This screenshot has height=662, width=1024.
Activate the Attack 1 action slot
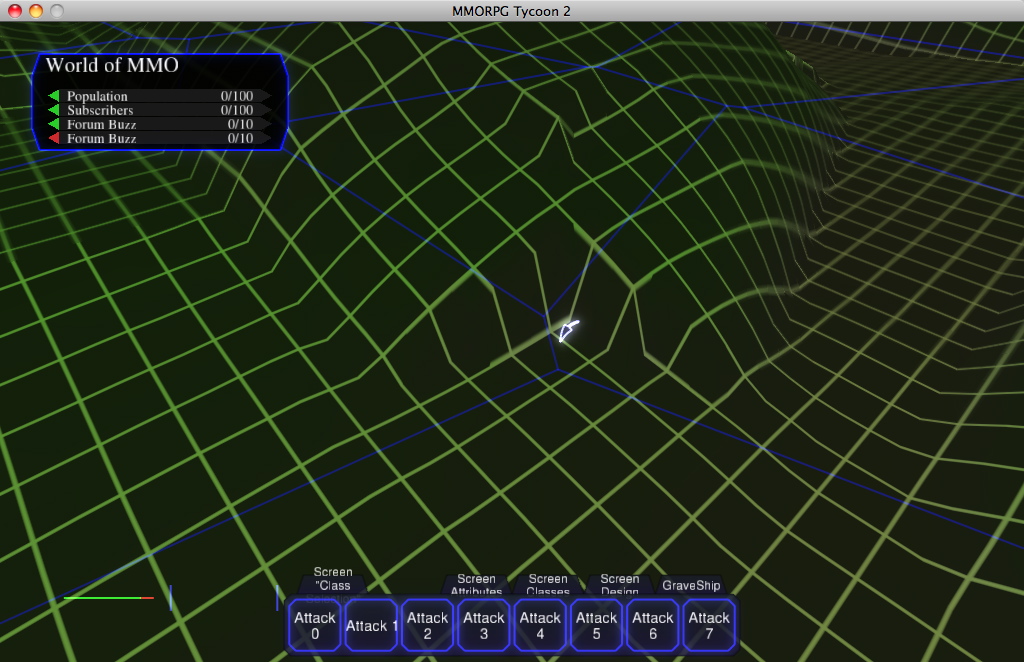pyautogui.click(x=371, y=625)
